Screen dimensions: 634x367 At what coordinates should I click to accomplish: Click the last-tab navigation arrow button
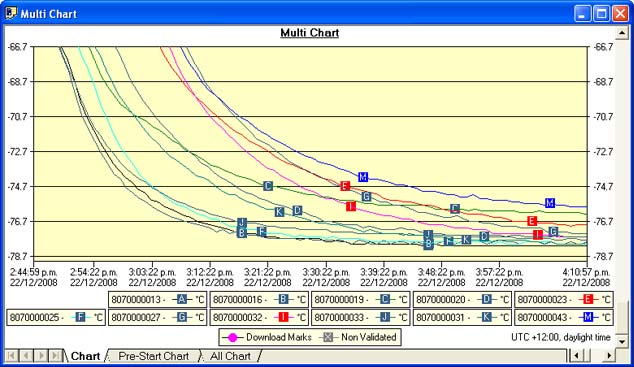click(55, 356)
